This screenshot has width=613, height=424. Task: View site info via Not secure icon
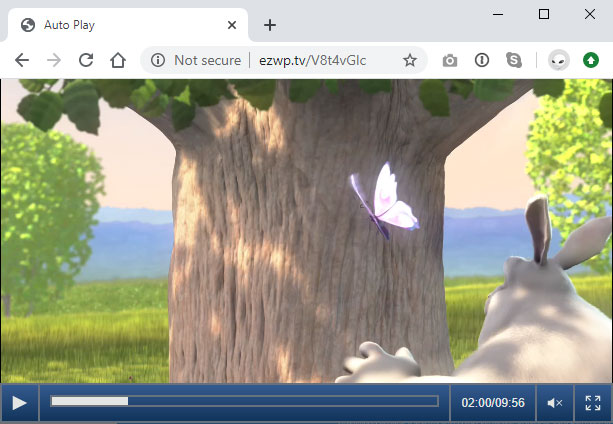(158, 60)
